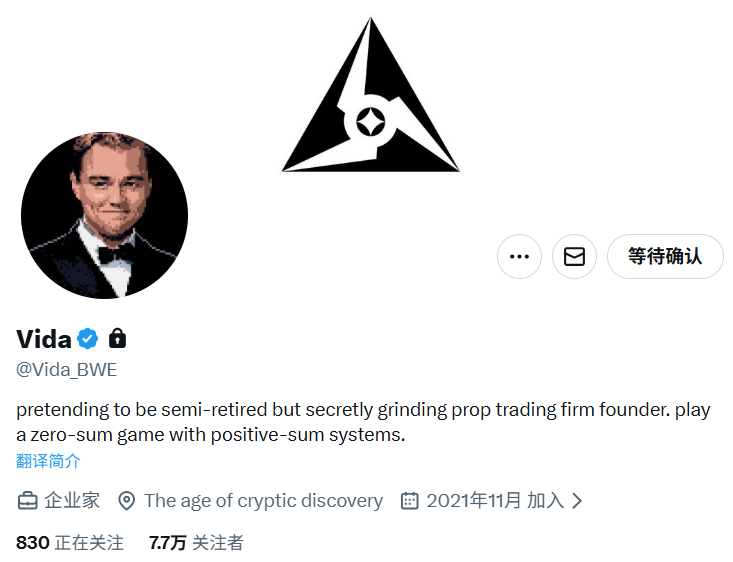Translate the bio via 翻译简介
The height and width of the screenshot is (562, 733).
click(x=48, y=461)
